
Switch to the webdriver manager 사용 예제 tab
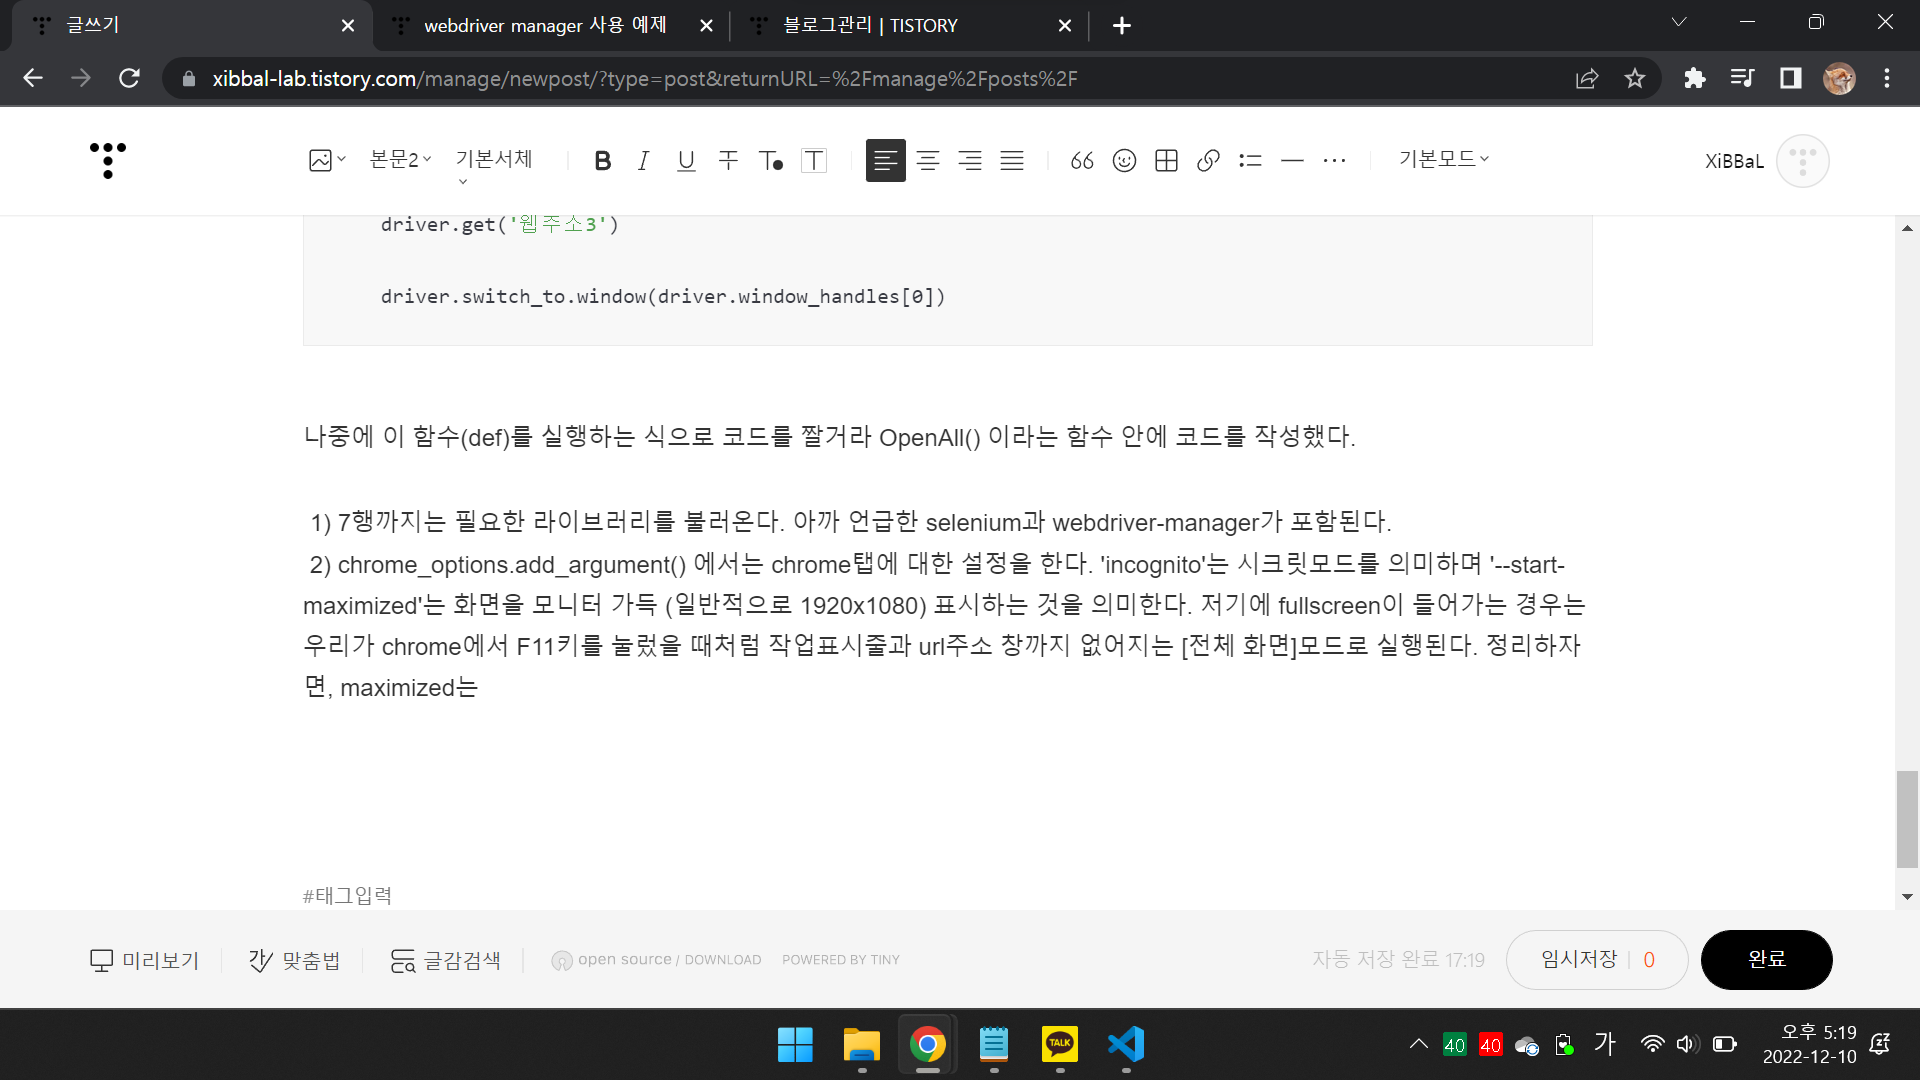click(x=545, y=26)
